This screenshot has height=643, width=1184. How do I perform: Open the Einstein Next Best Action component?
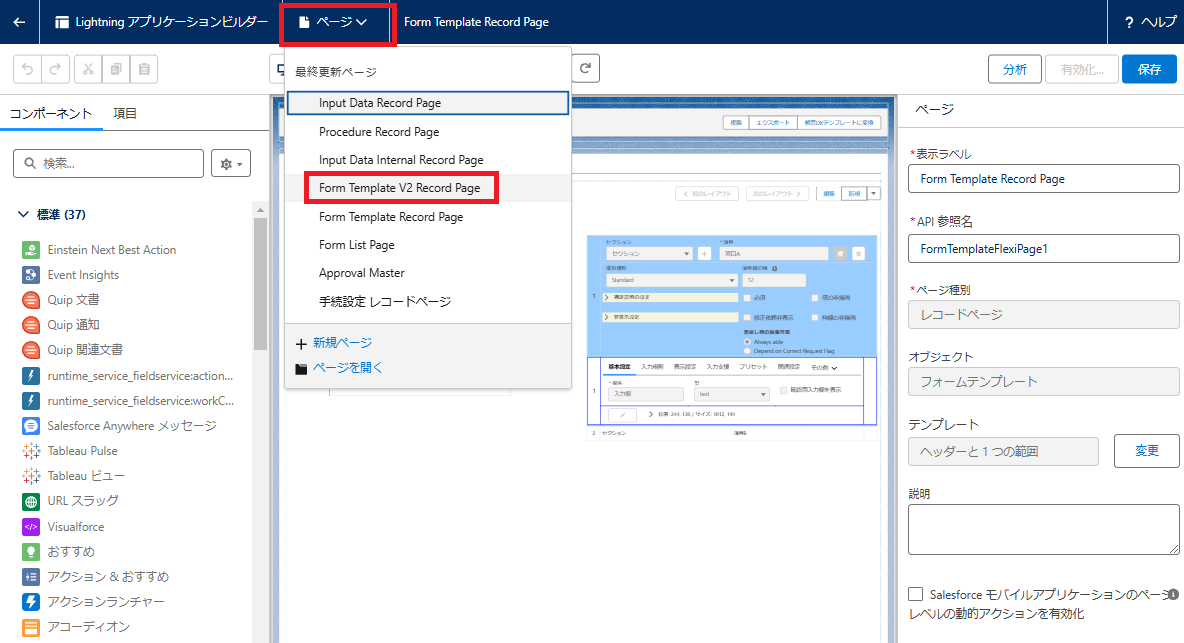[x=112, y=250]
